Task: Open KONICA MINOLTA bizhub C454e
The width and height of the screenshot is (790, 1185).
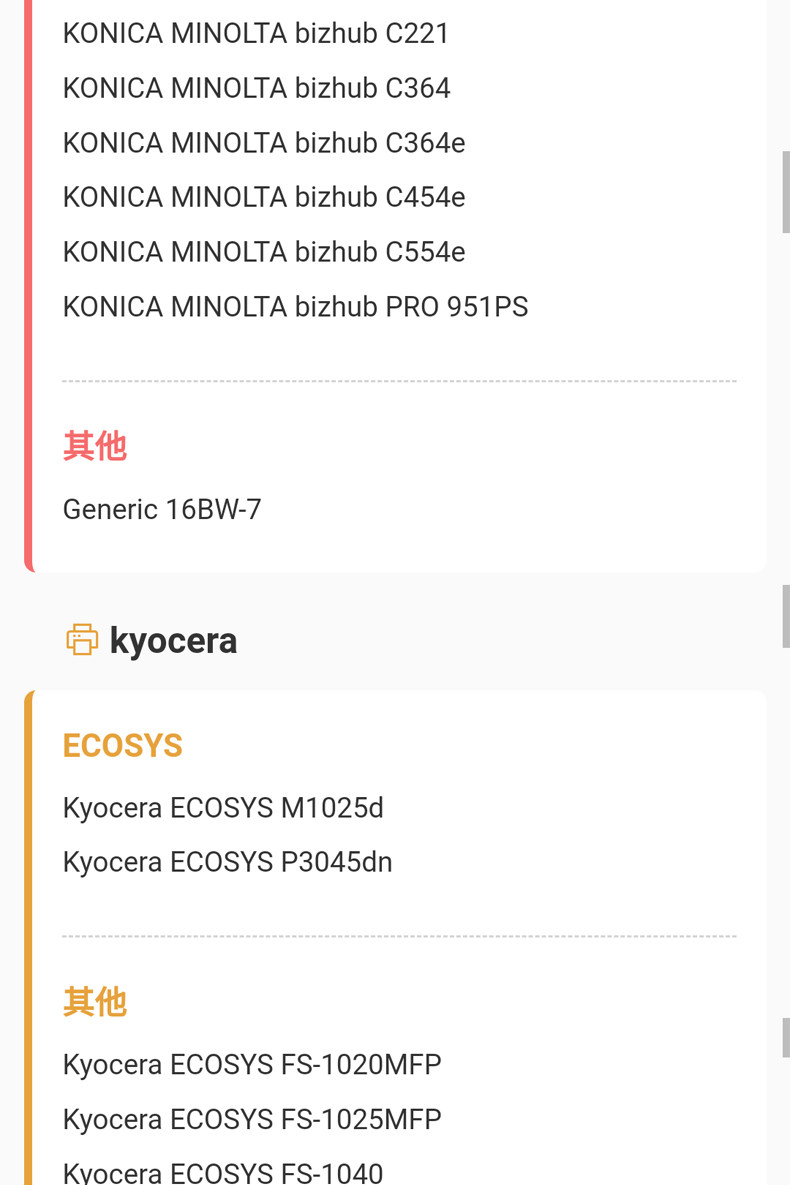Action: (263, 197)
